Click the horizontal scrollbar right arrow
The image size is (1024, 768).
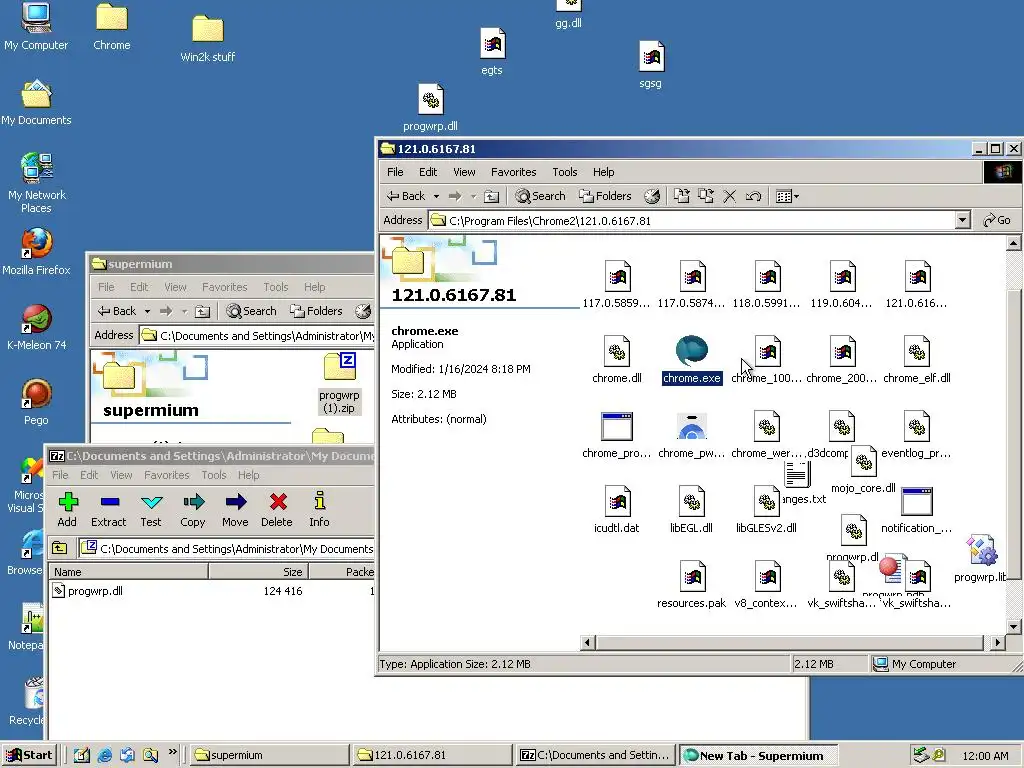(997, 643)
